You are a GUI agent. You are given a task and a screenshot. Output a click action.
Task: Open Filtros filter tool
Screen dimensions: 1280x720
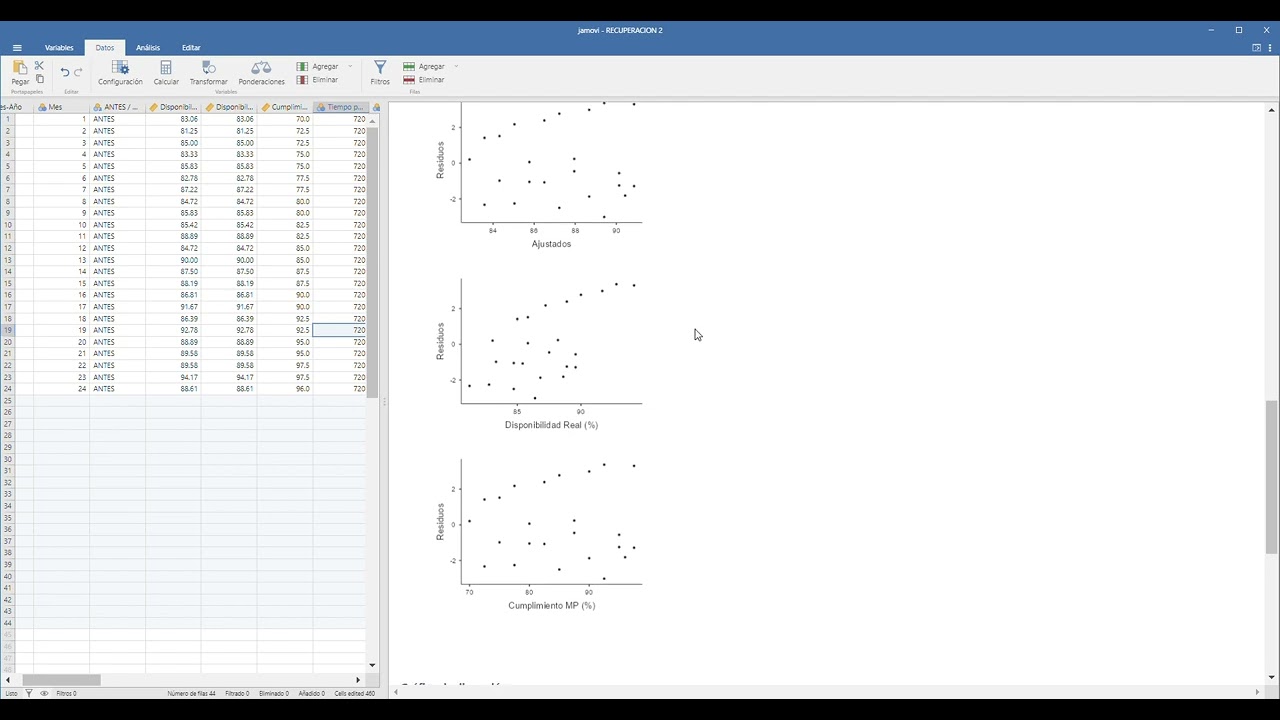[x=380, y=72]
